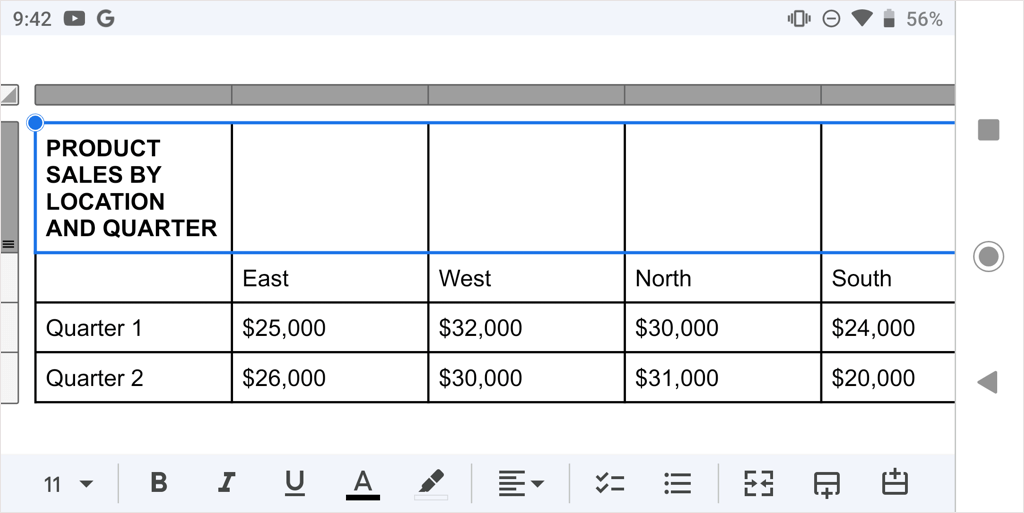
Task: Expand the paragraph alignment dropdown
Action: tap(521, 484)
